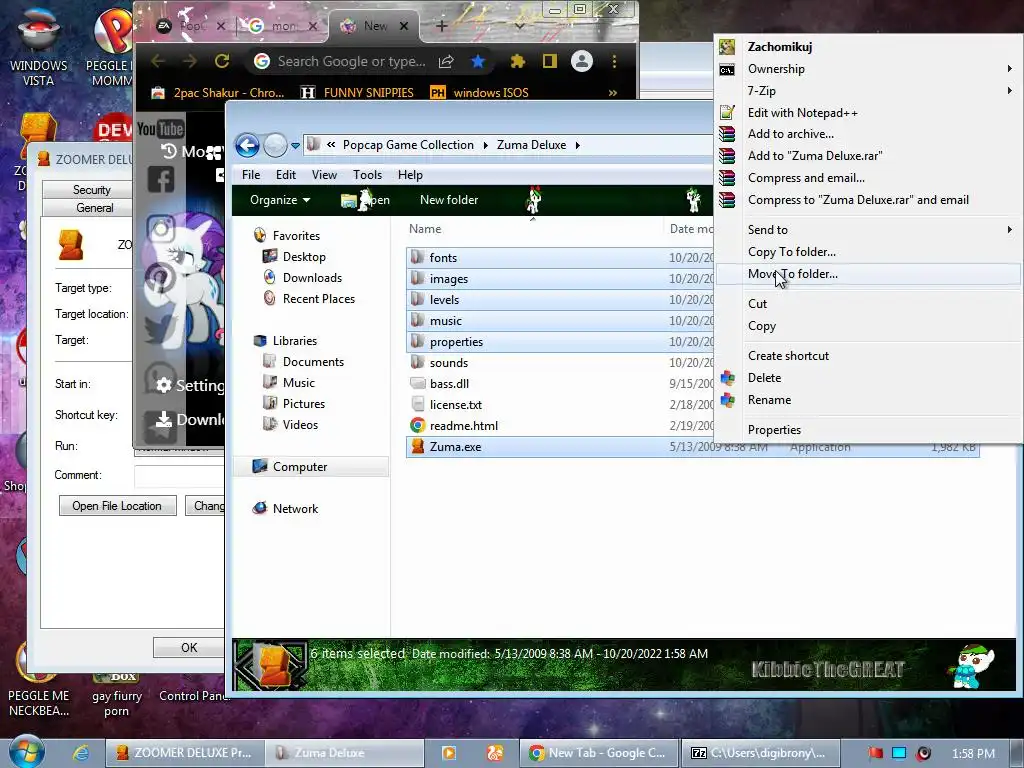
Task: Open Recent Places in navigation pane
Action: pyautogui.click(x=319, y=298)
